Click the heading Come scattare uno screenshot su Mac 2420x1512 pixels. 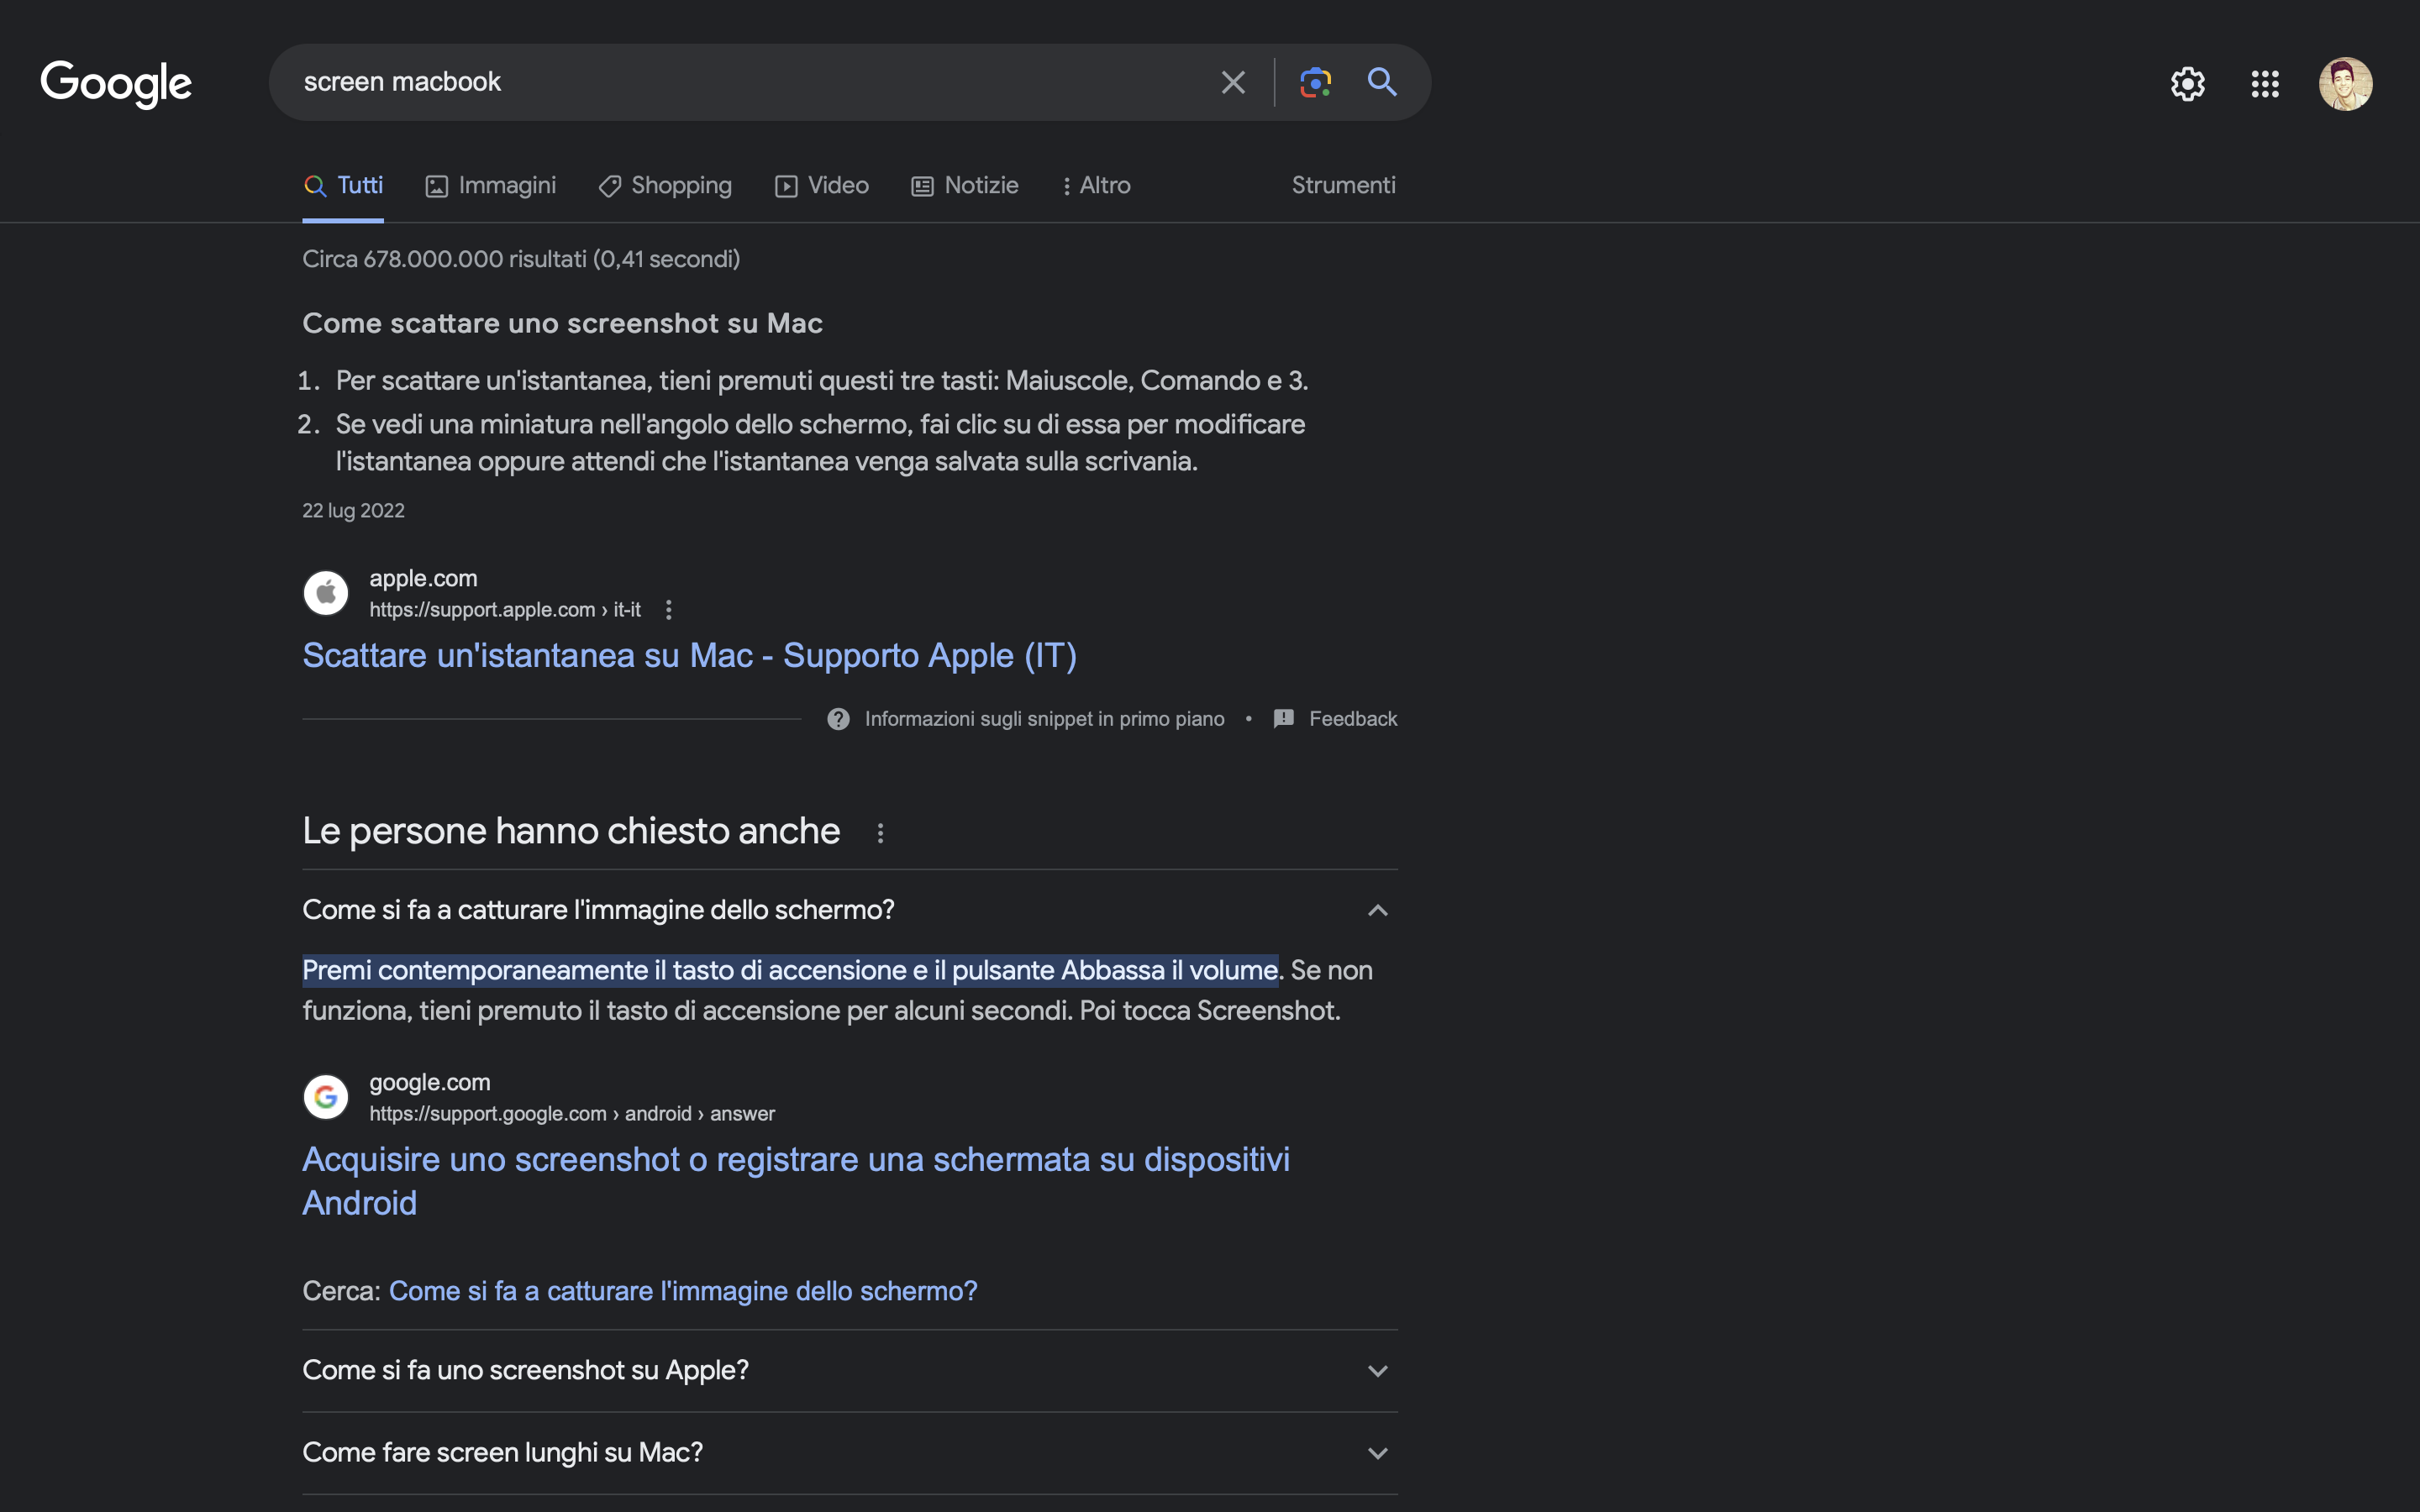tap(563, 323)
